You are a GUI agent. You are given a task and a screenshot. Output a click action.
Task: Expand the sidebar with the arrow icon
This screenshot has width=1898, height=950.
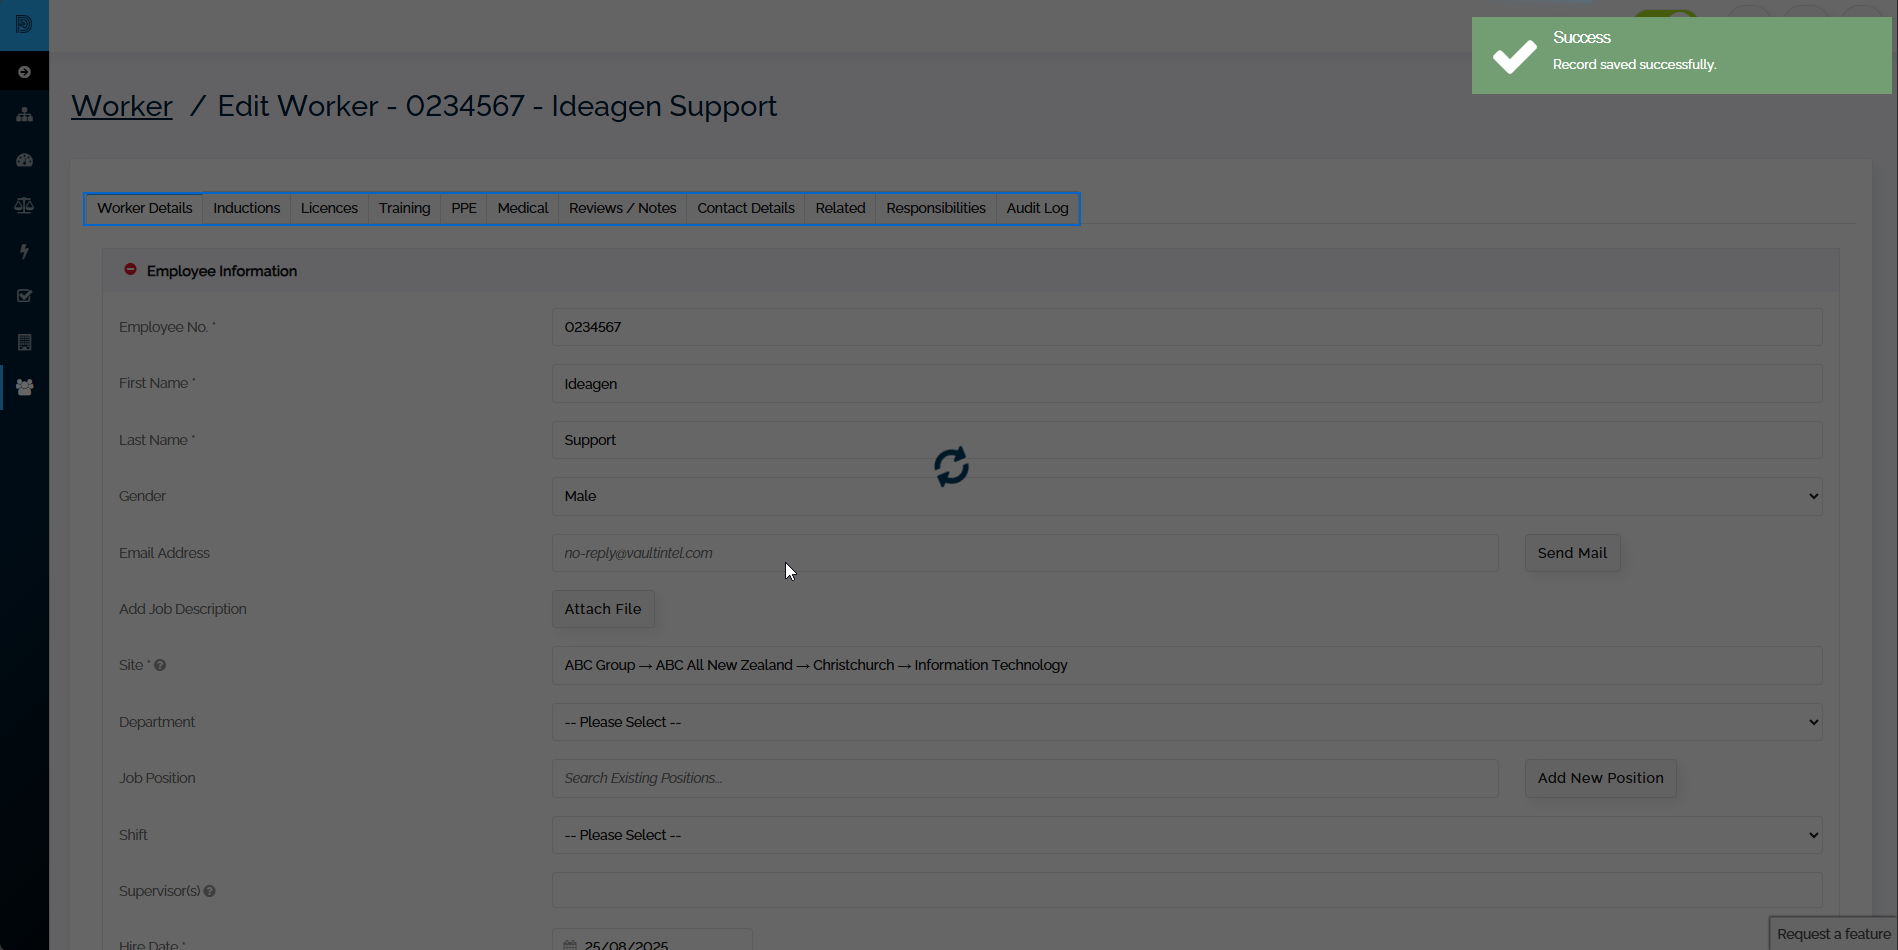pyautogui.click(x=24, y=72)
